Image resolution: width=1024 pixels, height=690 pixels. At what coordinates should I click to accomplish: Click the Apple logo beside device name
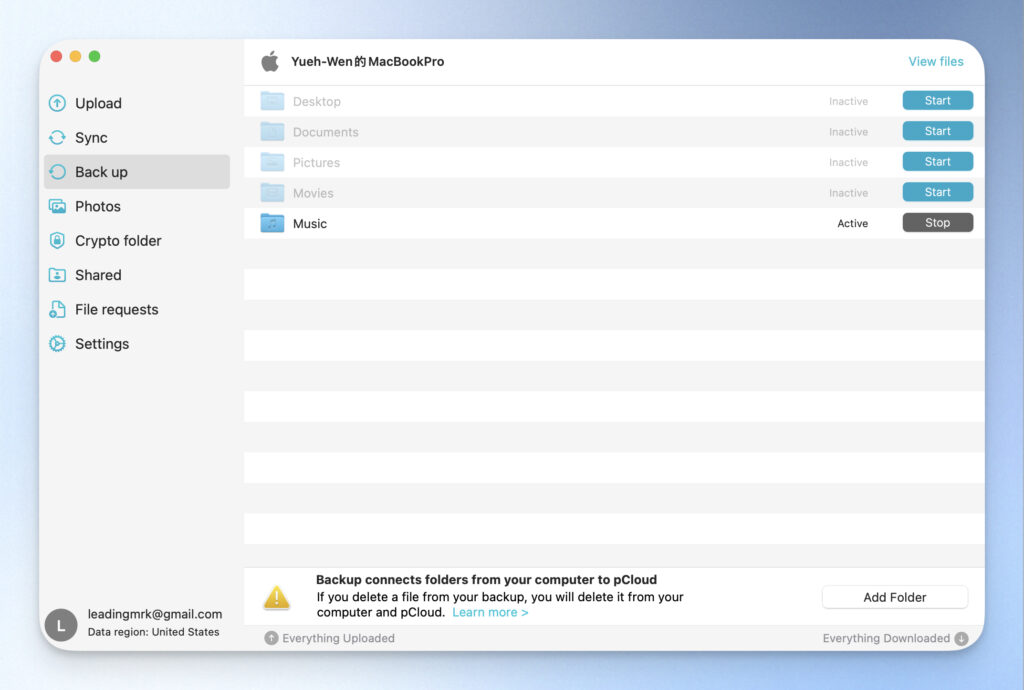[x=270, y=61]
